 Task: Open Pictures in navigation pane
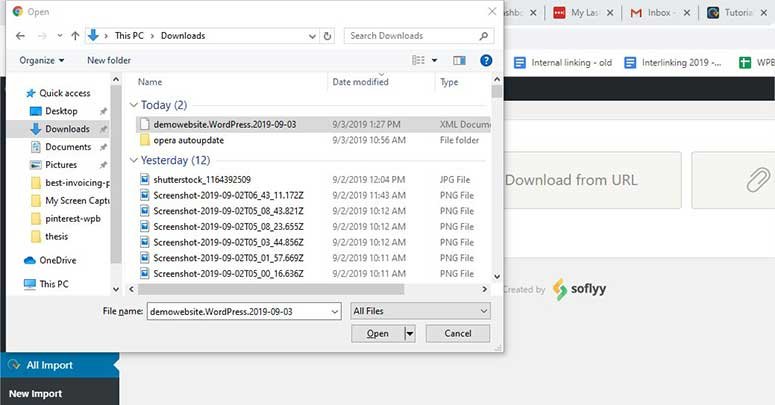[61, 165]
